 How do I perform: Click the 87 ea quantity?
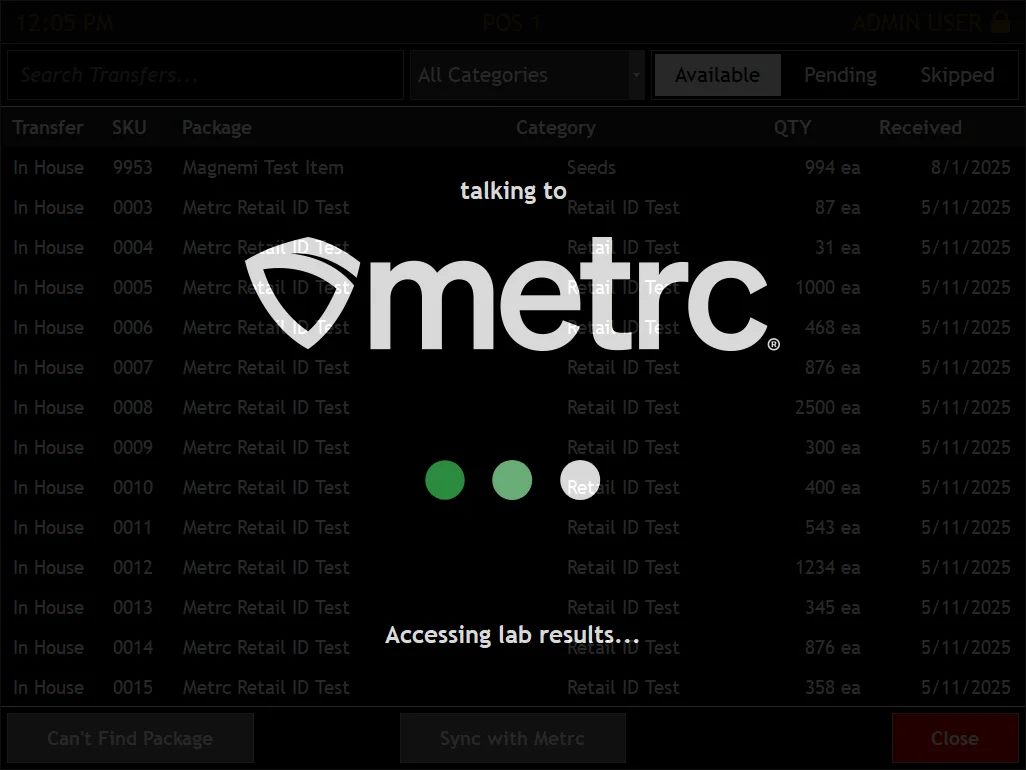click(x=838, y=207)
